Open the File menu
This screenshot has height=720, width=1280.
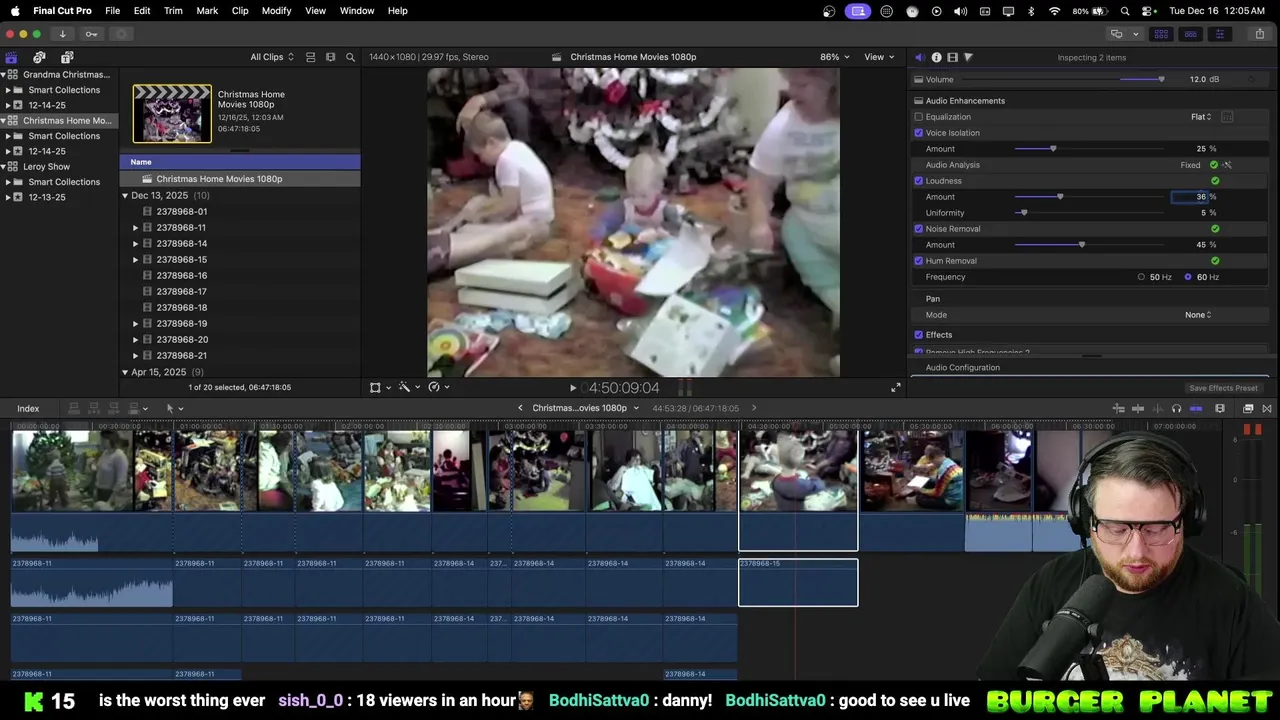(112, 11)
